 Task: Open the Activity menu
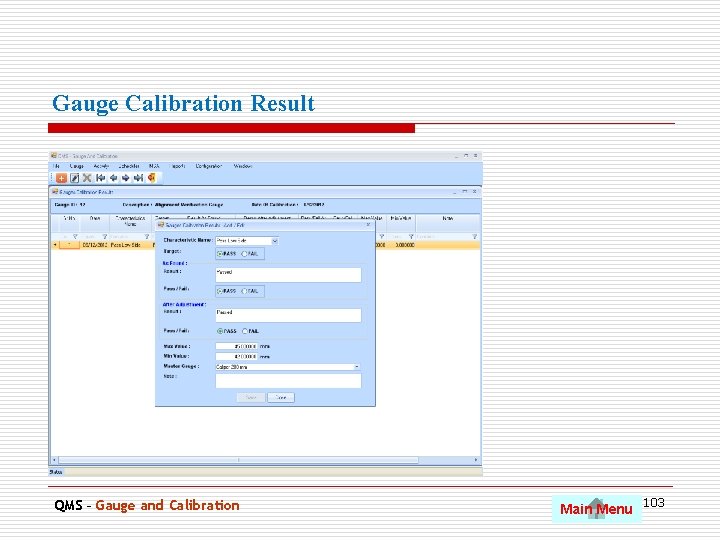click(x=101, y=166)
